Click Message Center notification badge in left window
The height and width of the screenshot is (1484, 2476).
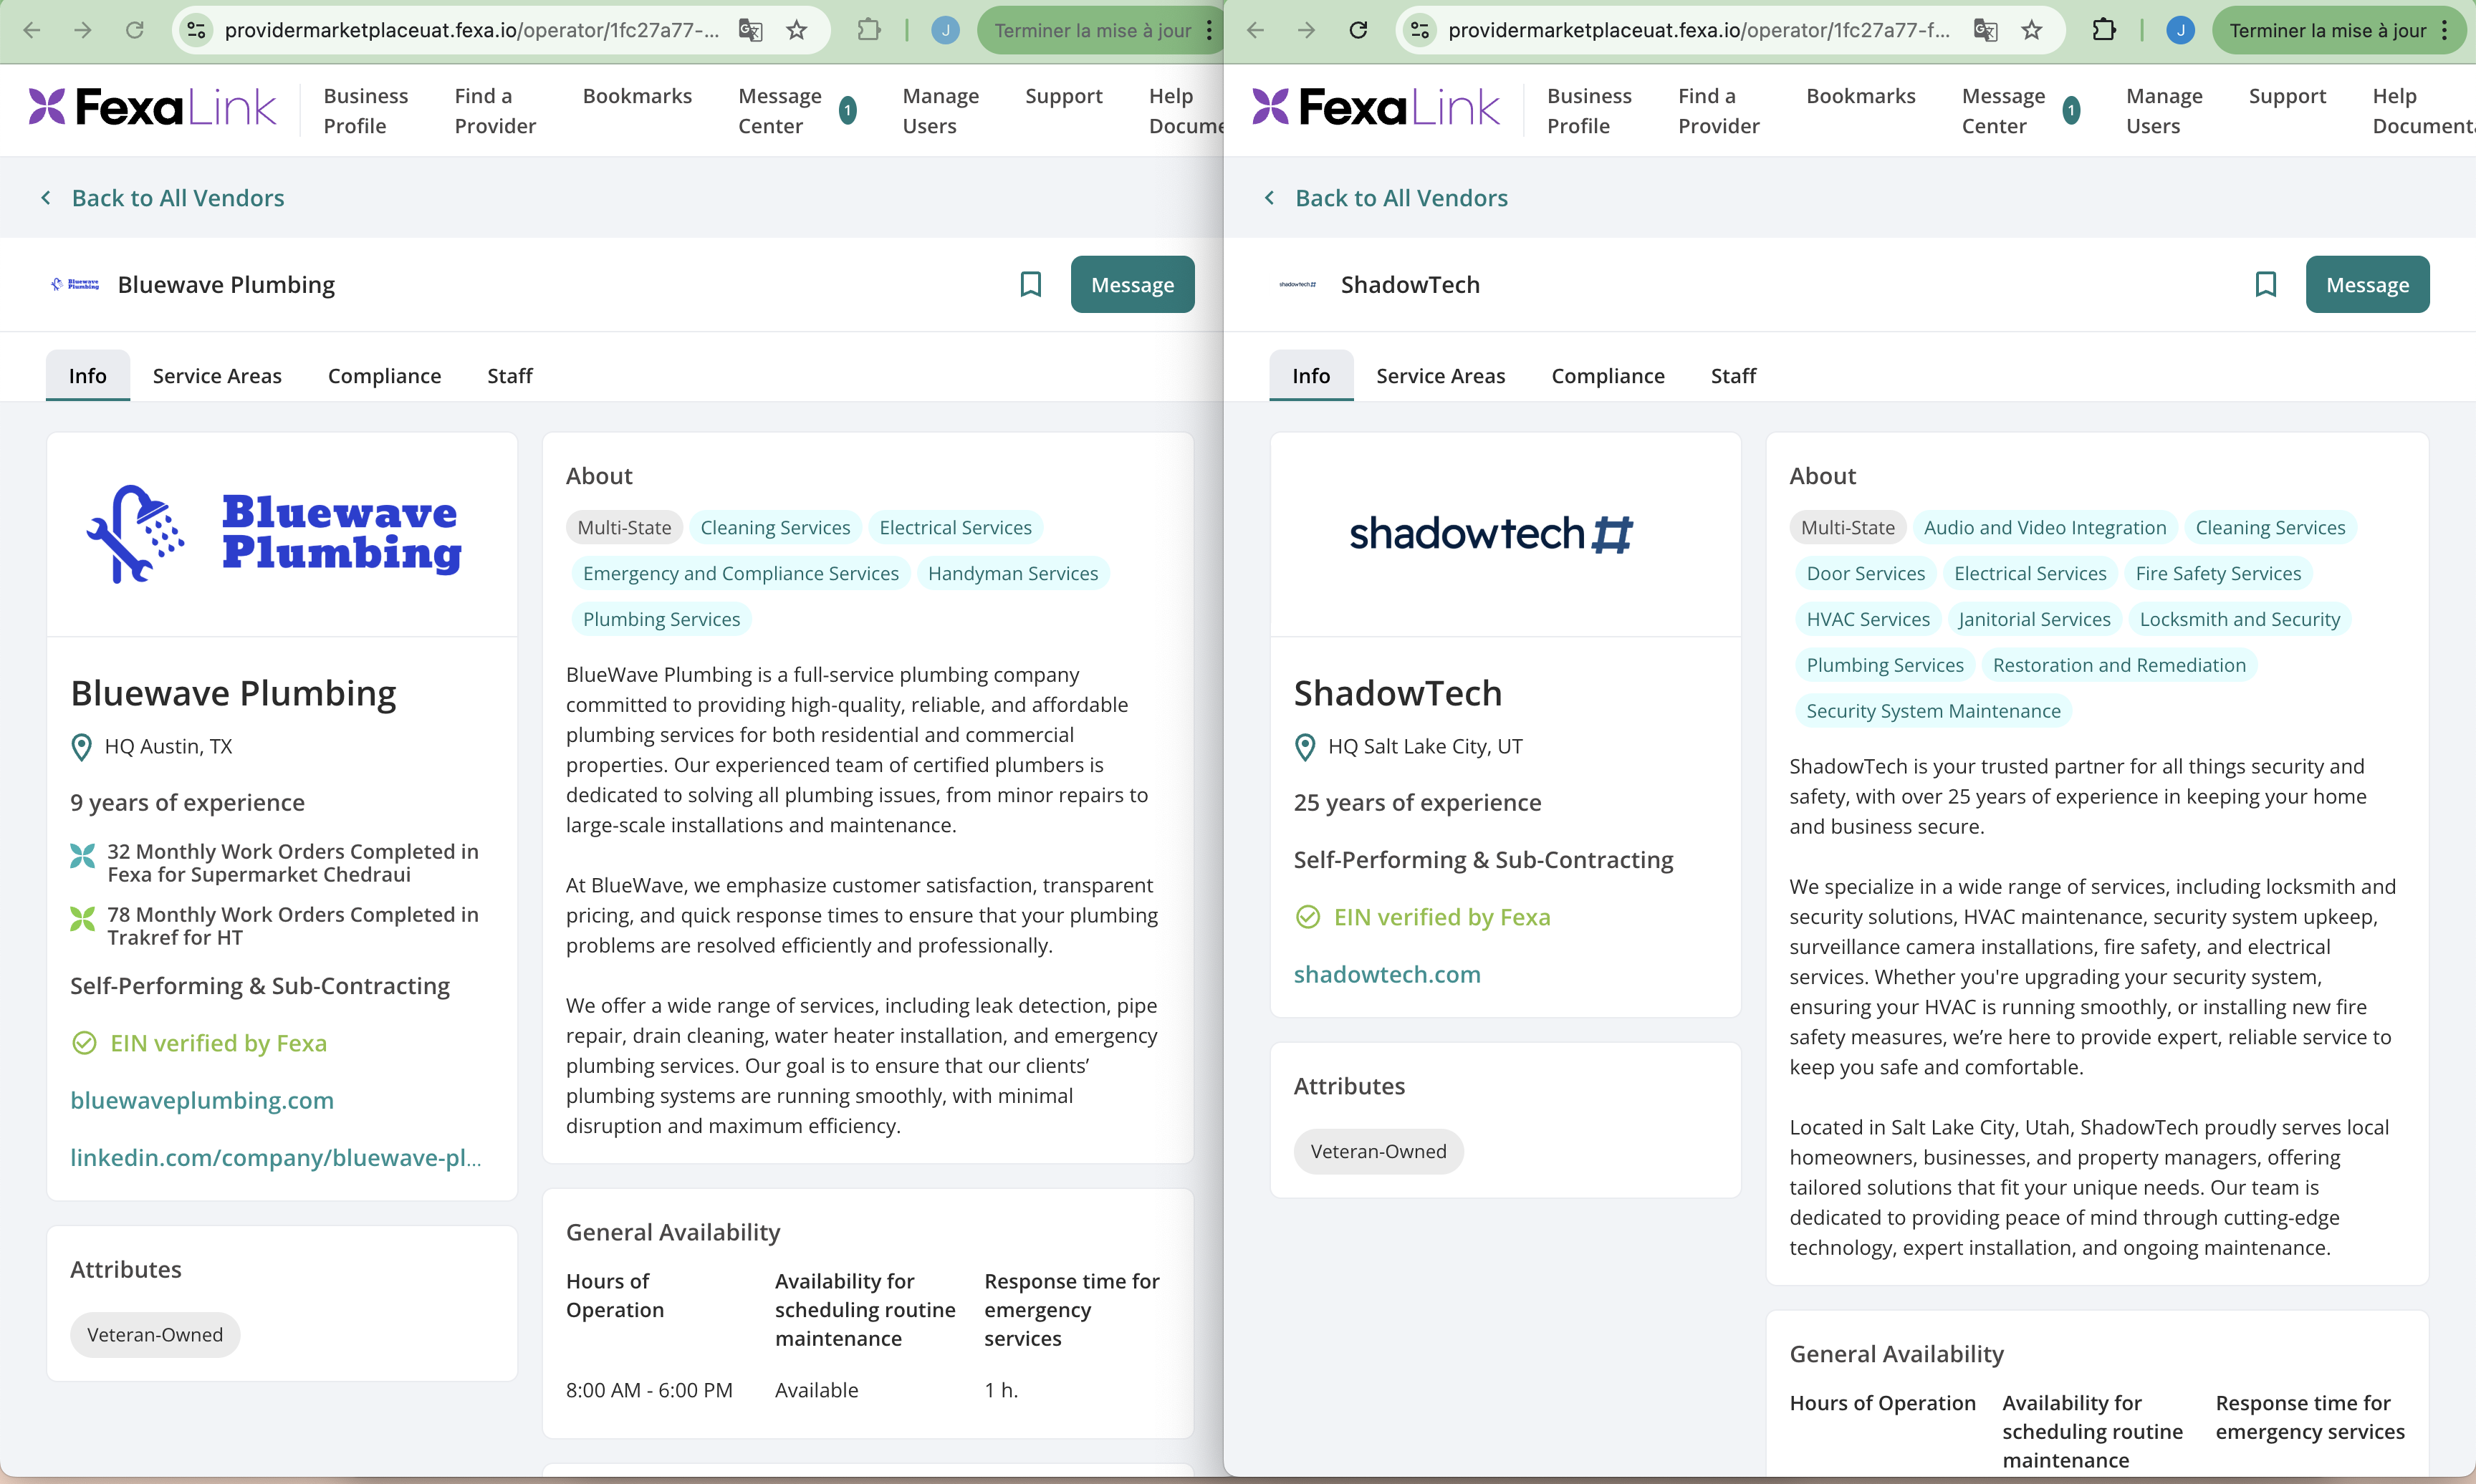pos(848,110)
